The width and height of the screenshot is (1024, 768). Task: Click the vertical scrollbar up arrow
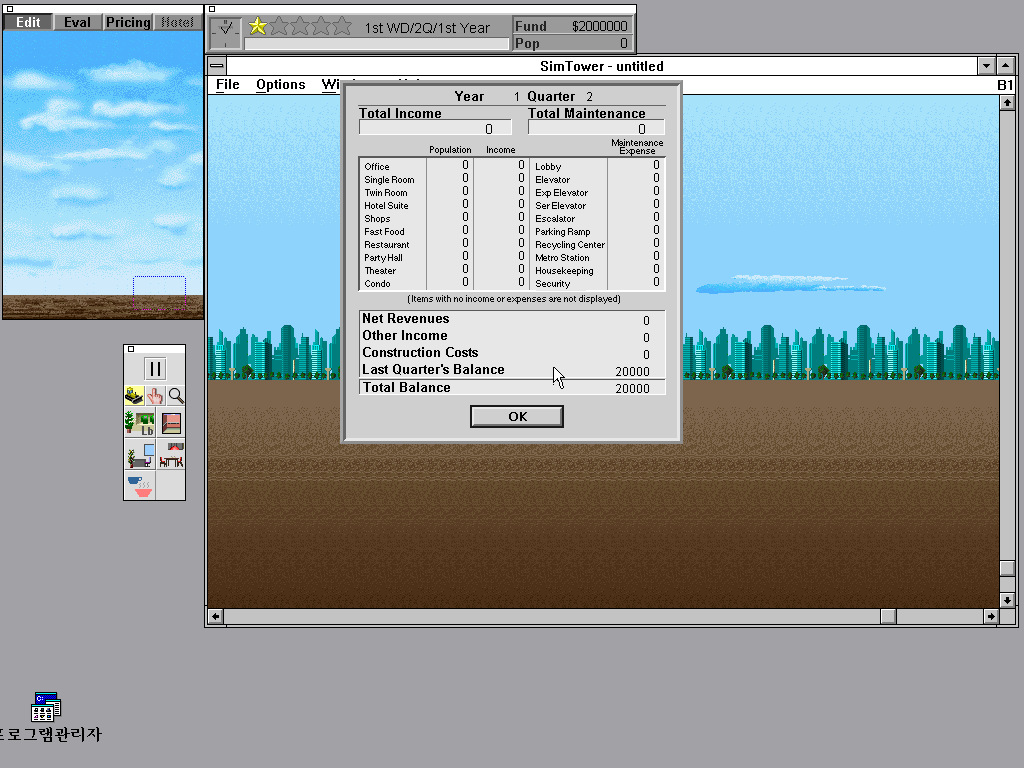tap(1007, 103)
